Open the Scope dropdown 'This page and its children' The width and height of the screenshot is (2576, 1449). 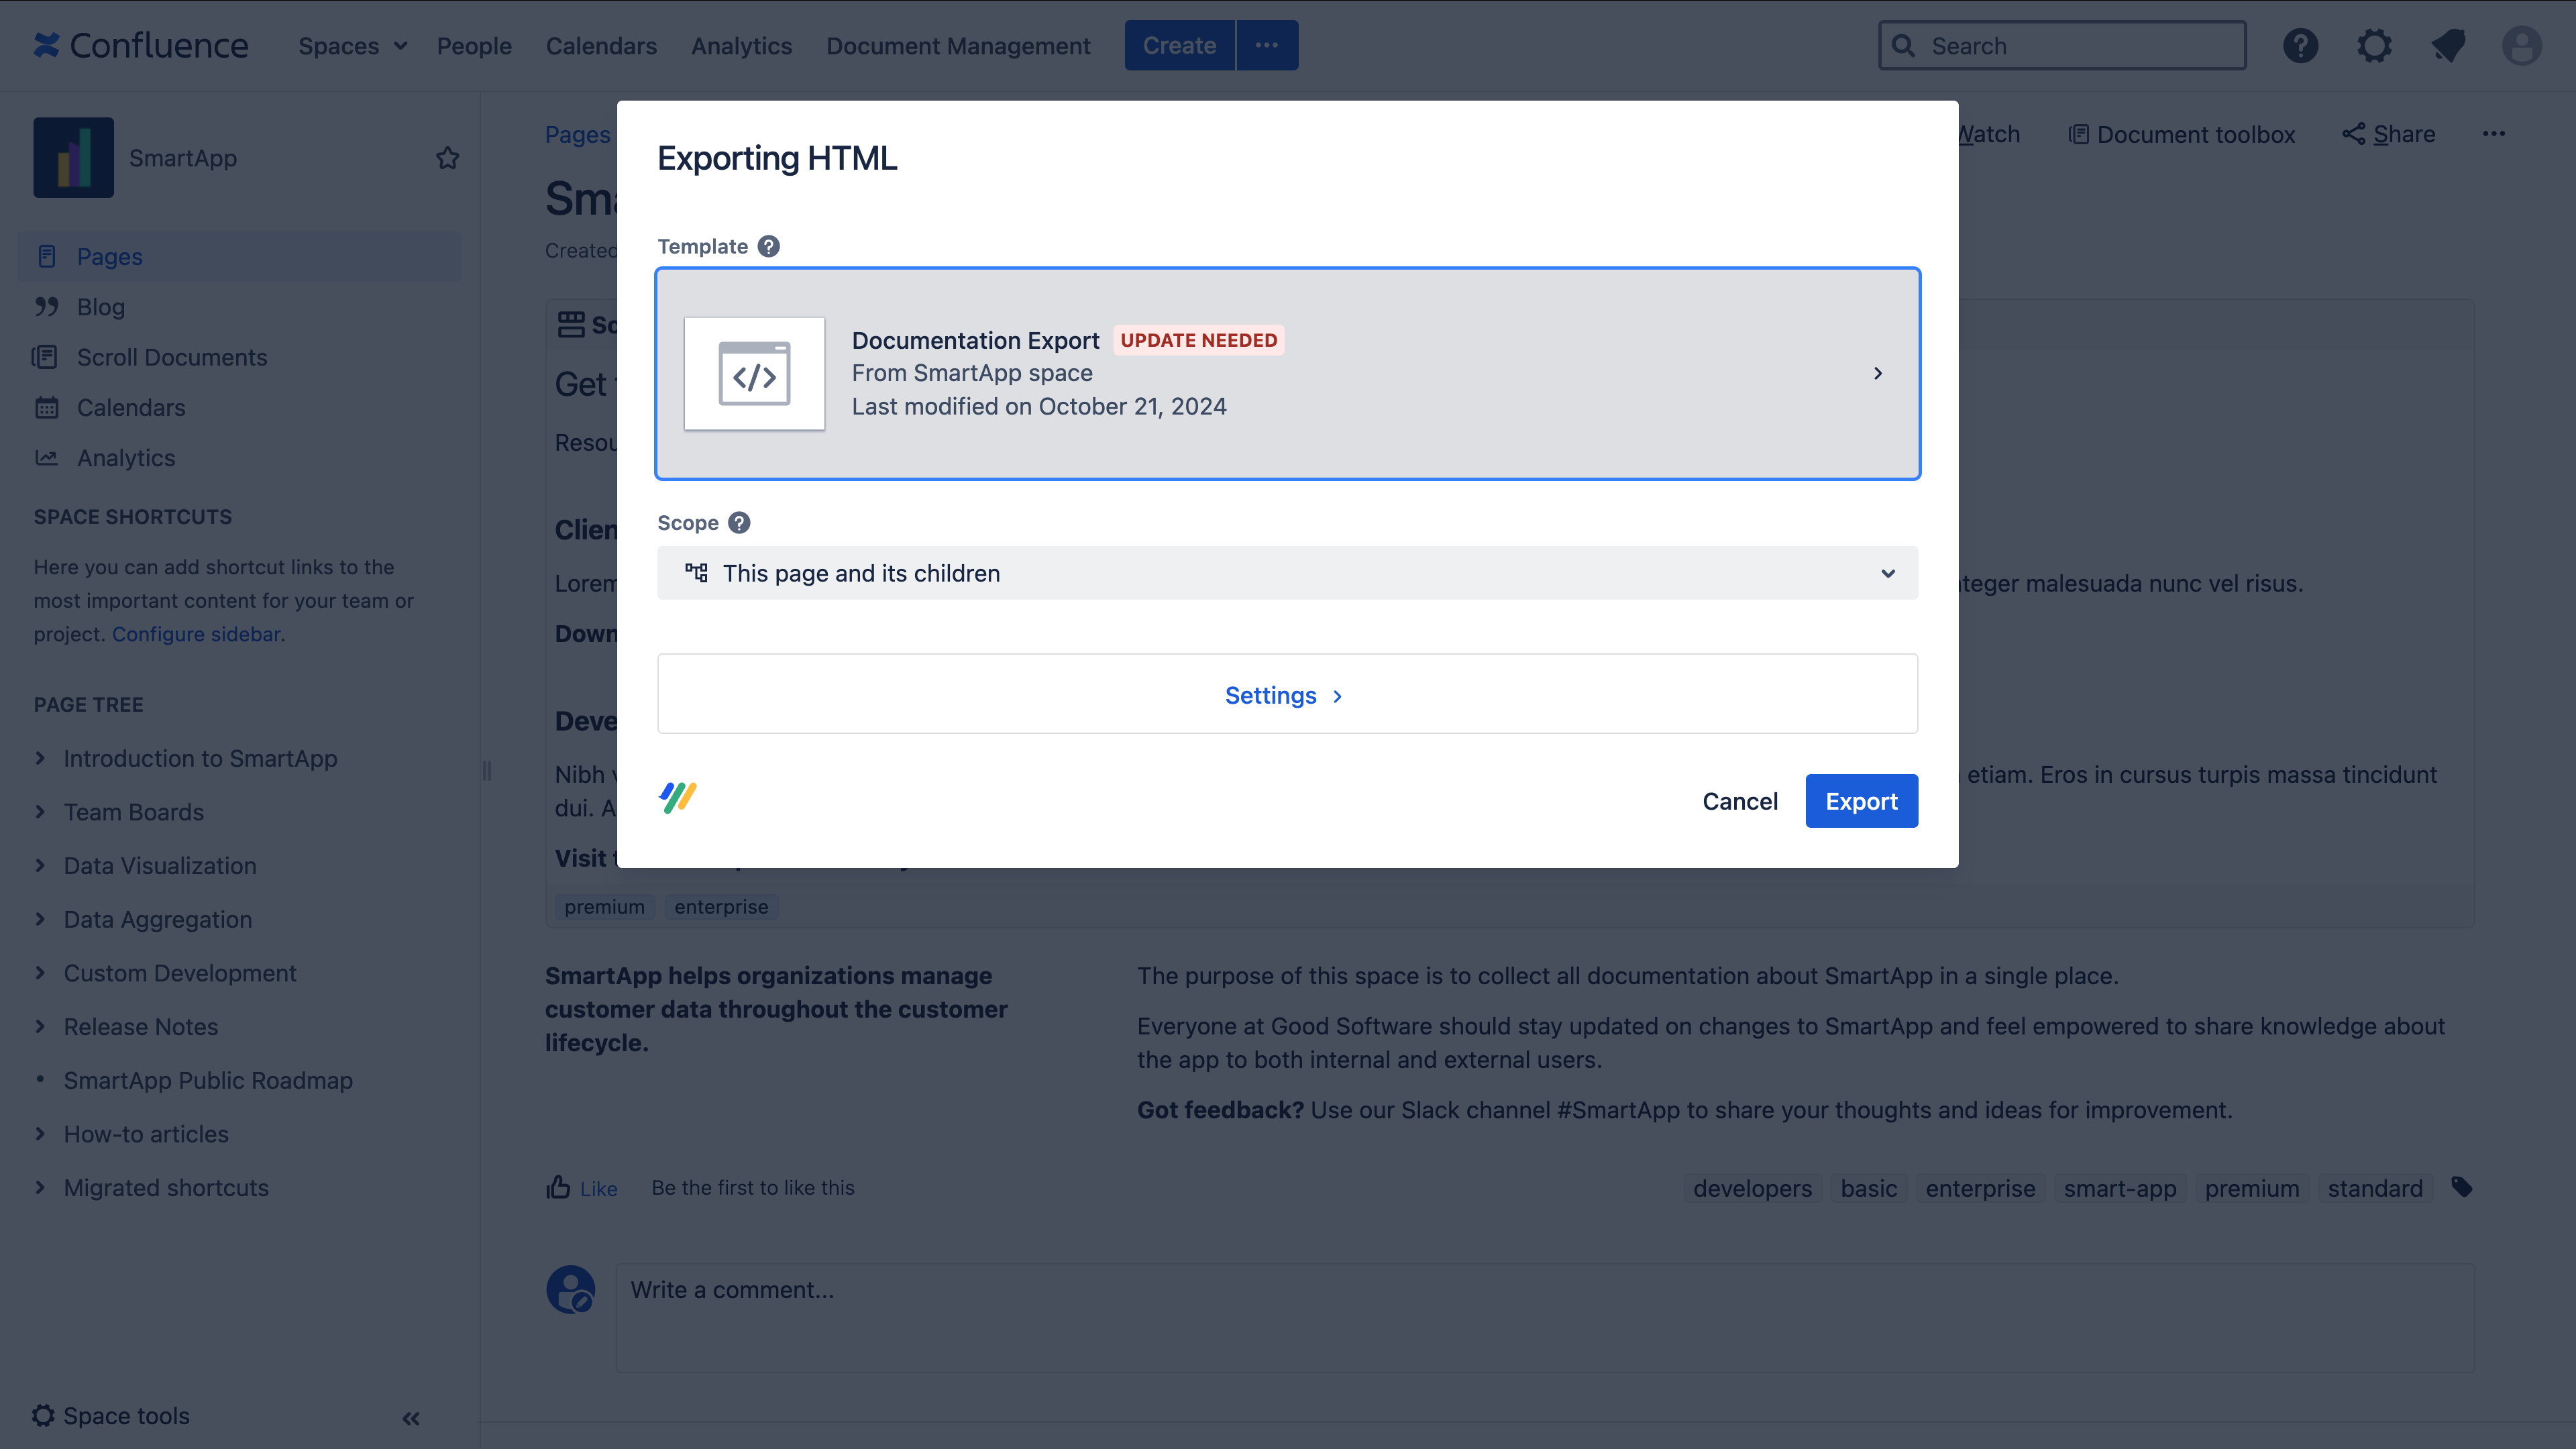[x=1287, y=573]
